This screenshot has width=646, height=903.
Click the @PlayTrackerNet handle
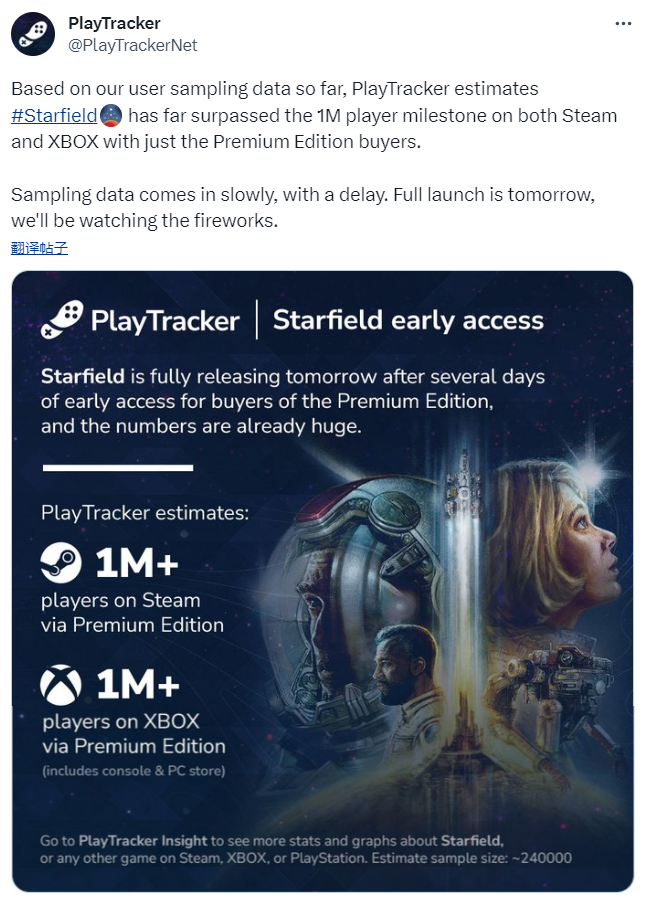[x=132, y=45]
